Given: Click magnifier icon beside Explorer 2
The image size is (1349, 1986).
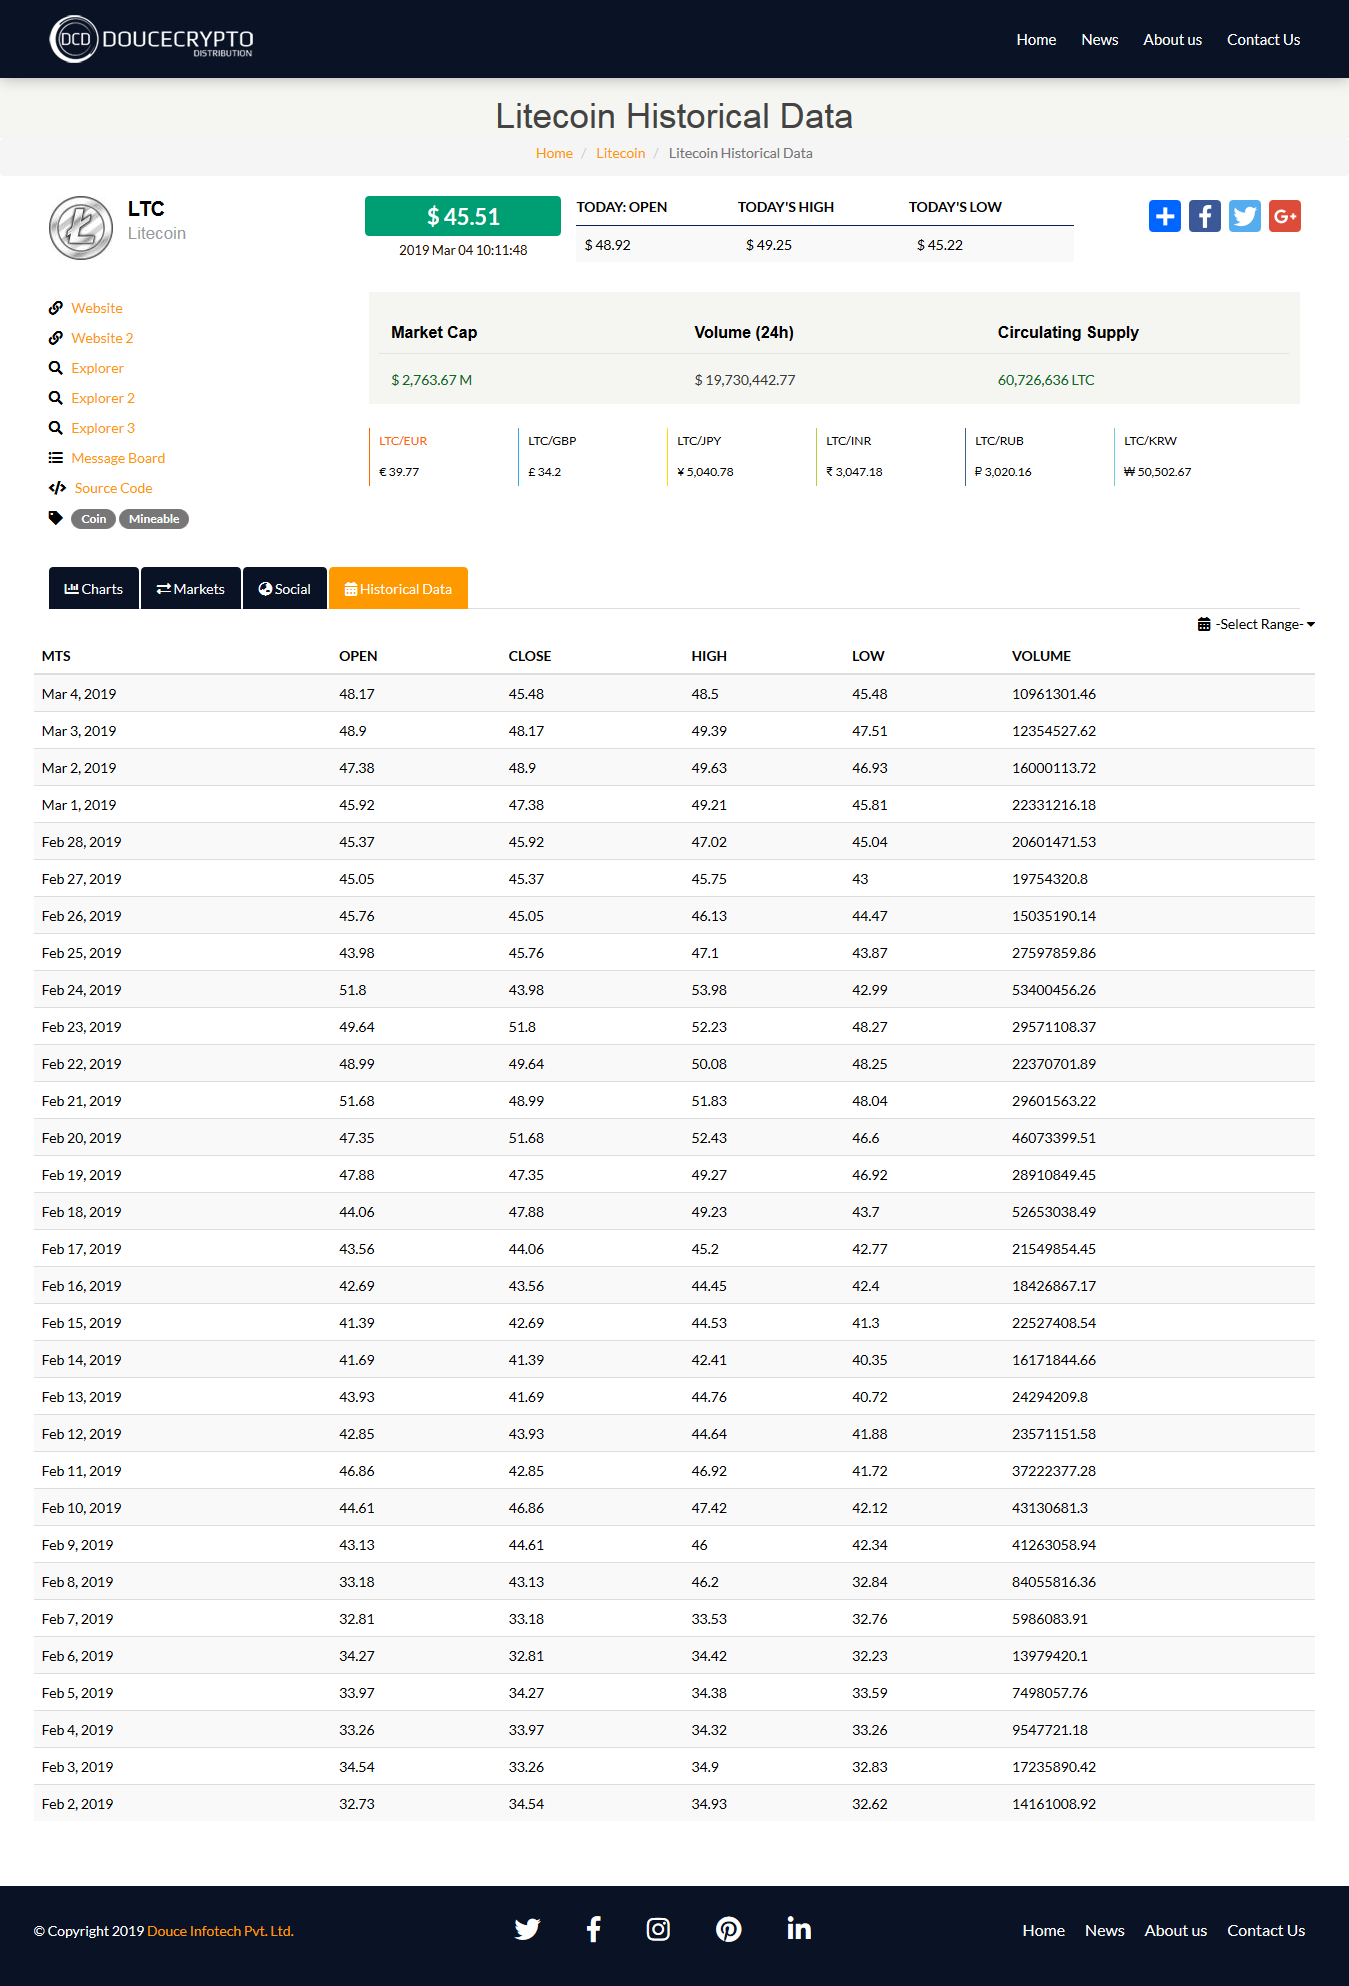Looking at the screenshot, I should 56,398.
